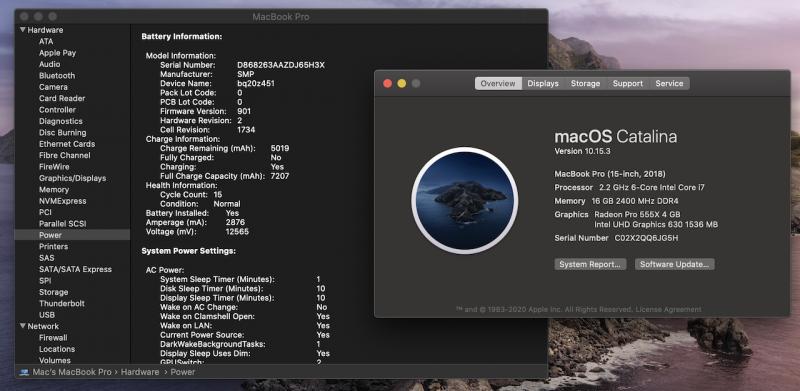This screenshot has height=391, width=800.
Task: Click the Device Name value bq20z451
Action: coord(256,83)
